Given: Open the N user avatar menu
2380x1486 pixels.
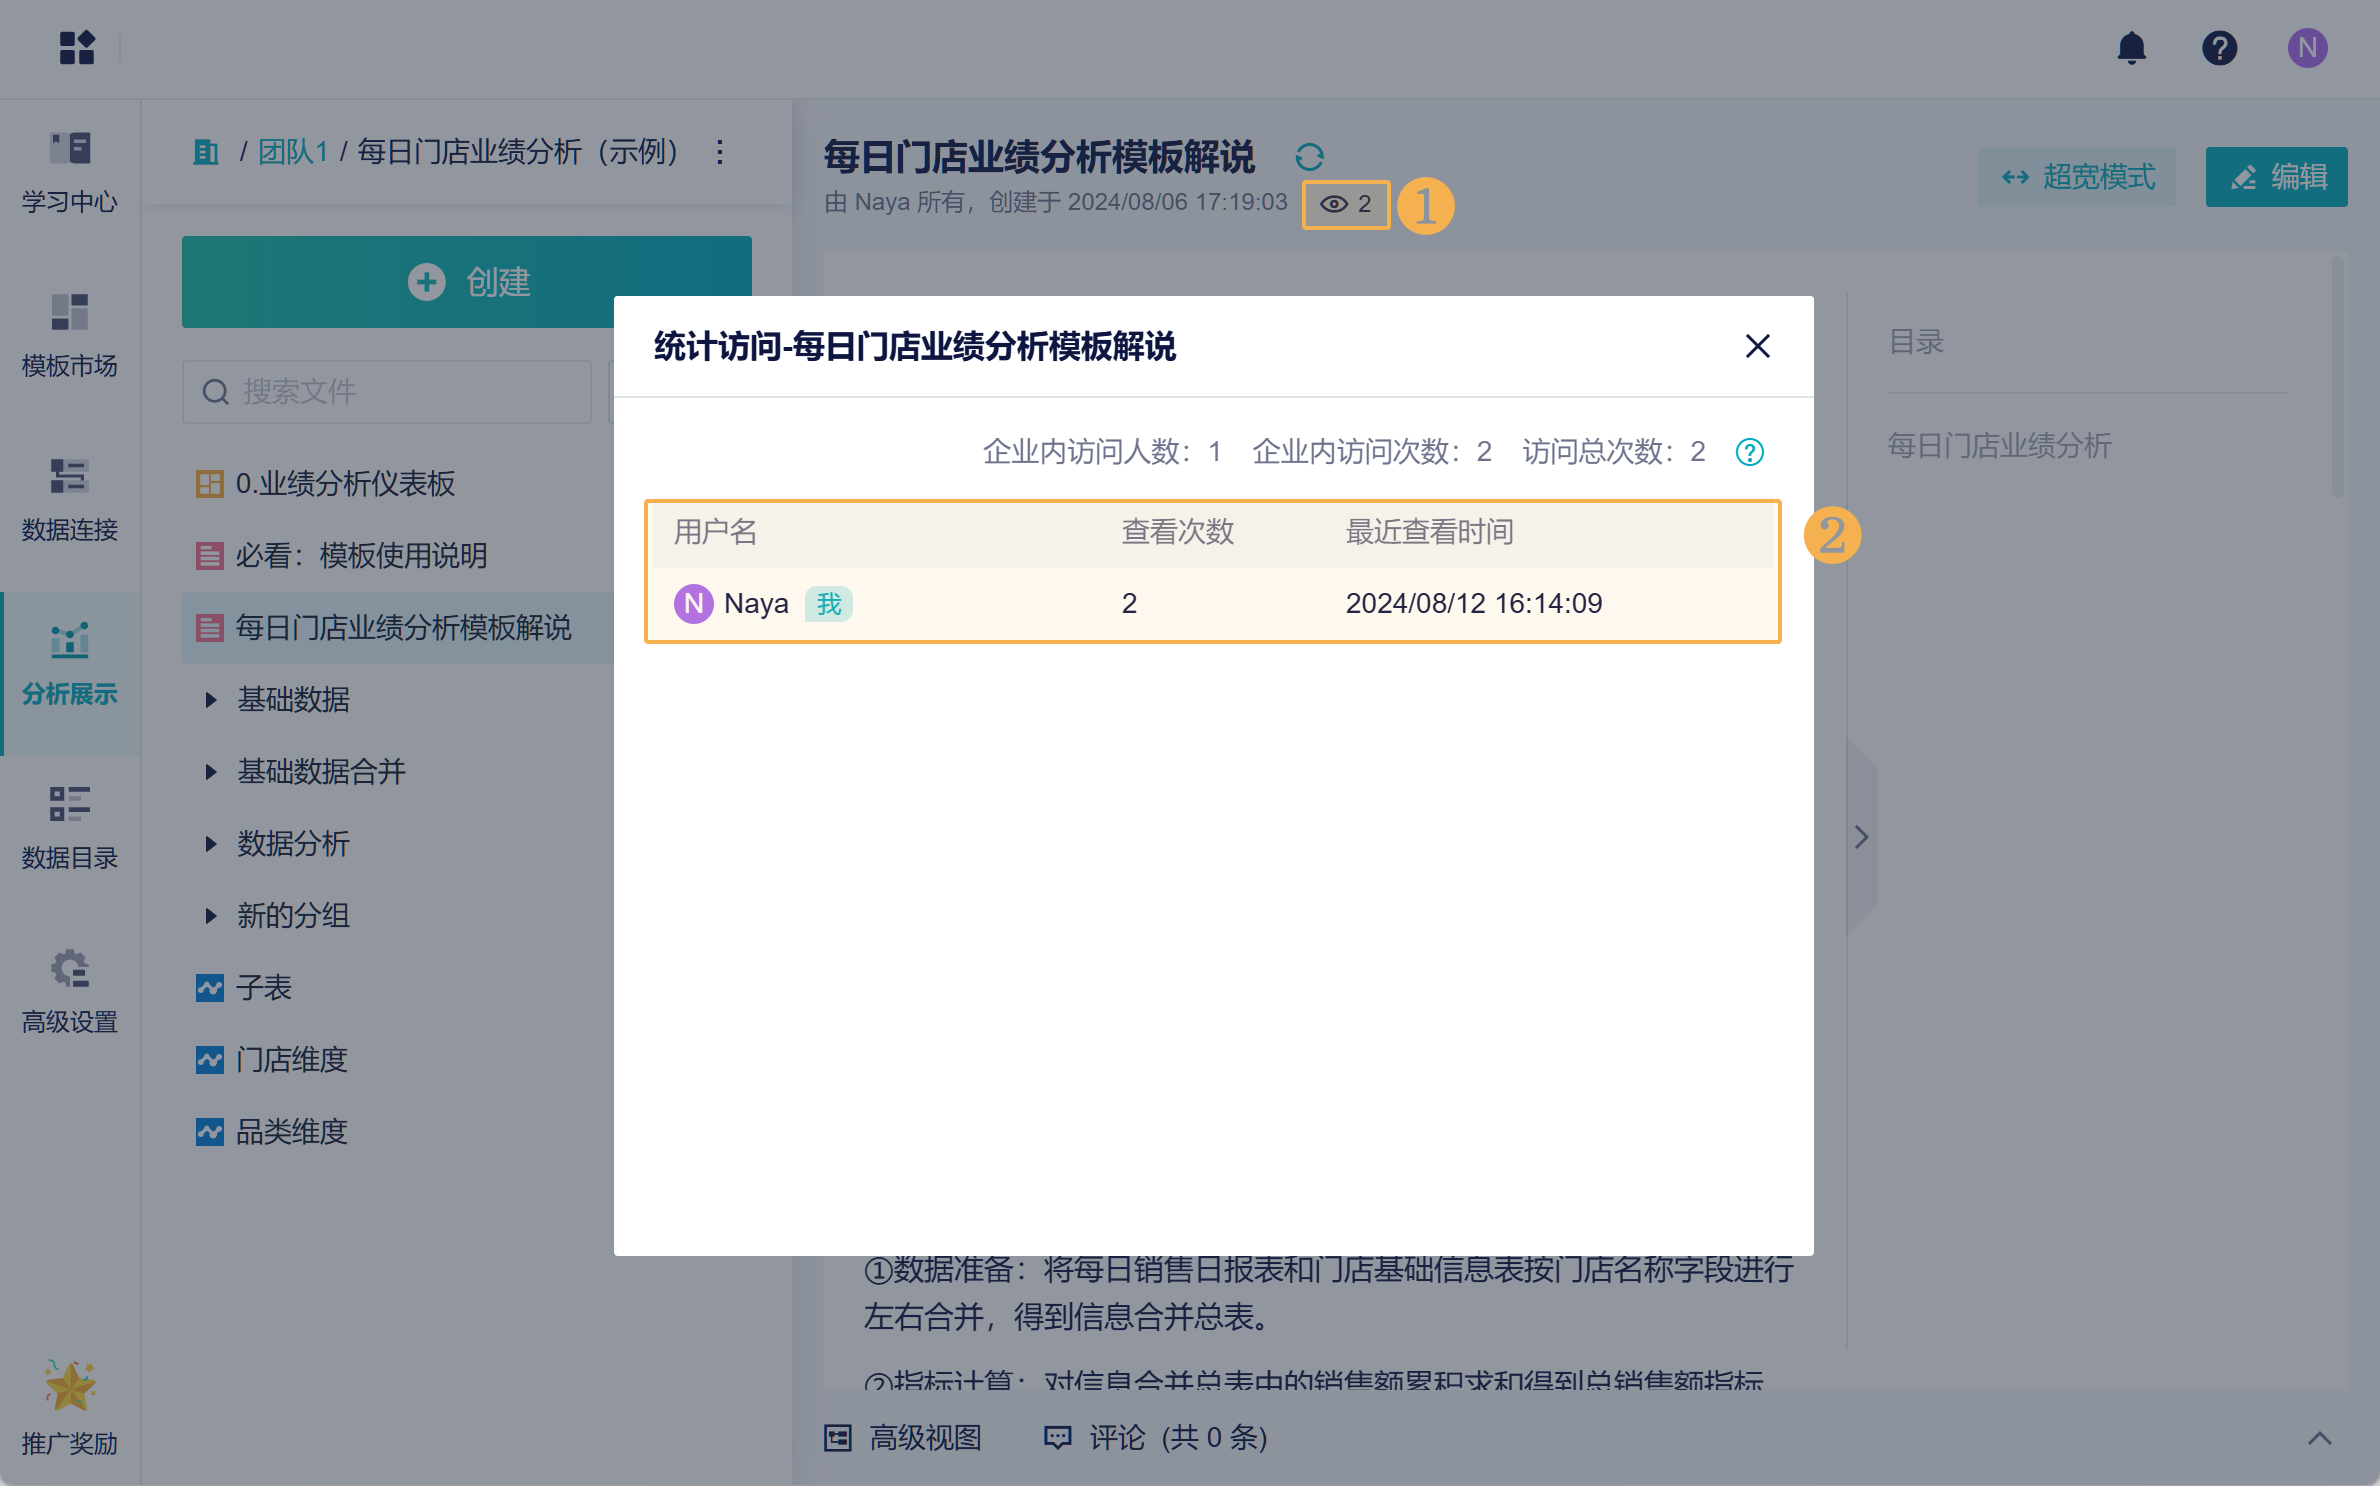Looking at the screenshot, I should 2307,47.
